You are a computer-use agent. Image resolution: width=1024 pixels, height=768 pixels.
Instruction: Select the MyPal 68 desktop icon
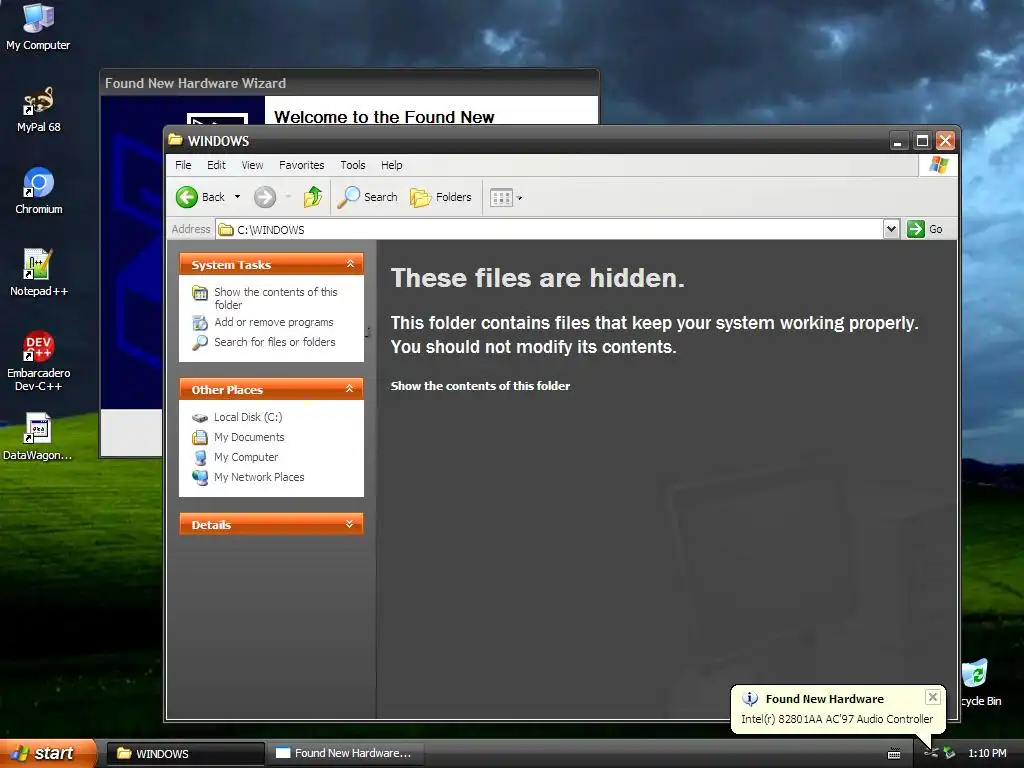click(39, 110)
